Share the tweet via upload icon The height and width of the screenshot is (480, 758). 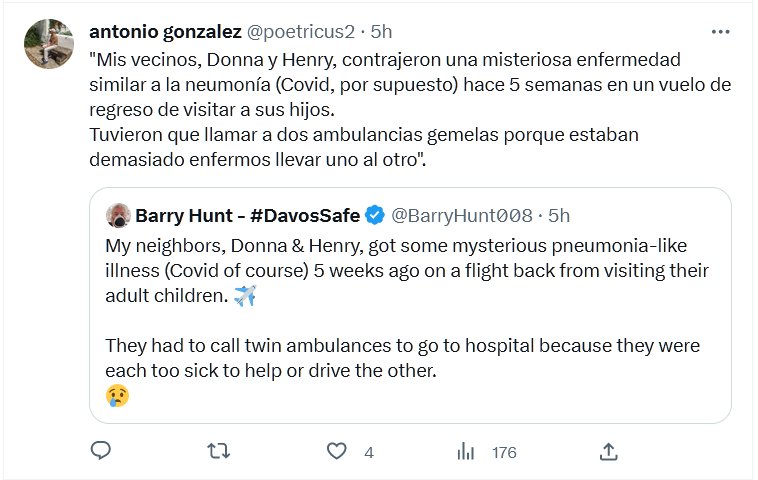(607, 451)
